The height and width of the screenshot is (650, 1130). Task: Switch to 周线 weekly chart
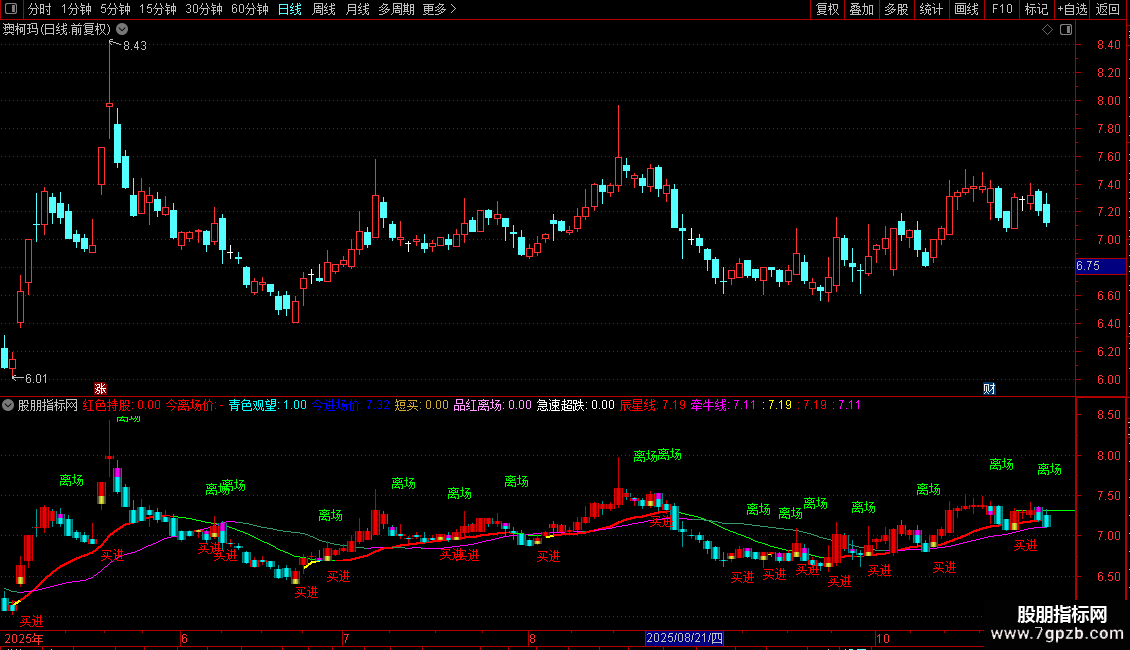pyautogui.click(x=324, y=9)
